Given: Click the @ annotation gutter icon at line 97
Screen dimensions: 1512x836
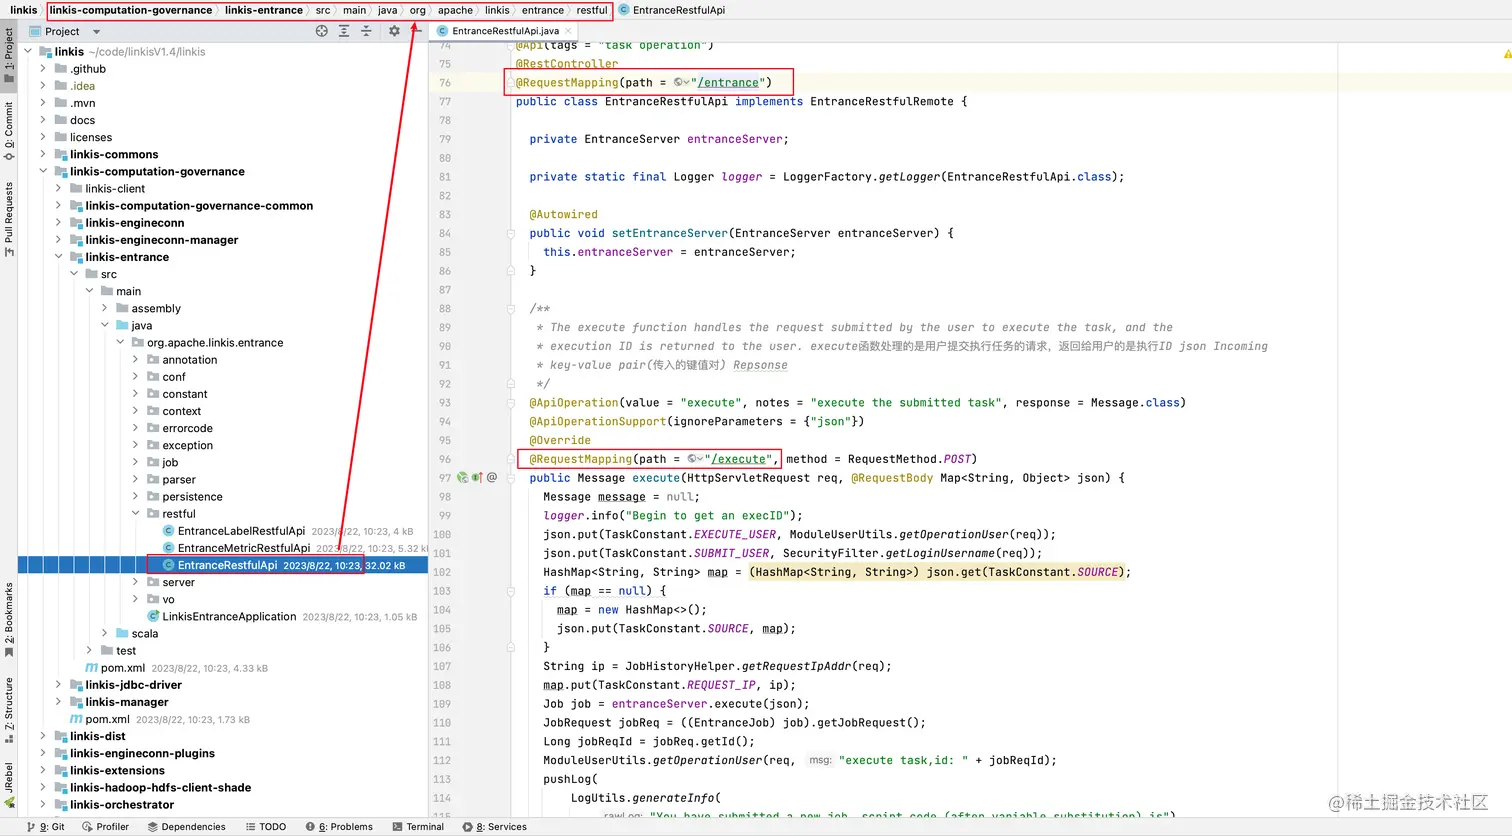Looking at the screenshot, I should pos(492,478).
